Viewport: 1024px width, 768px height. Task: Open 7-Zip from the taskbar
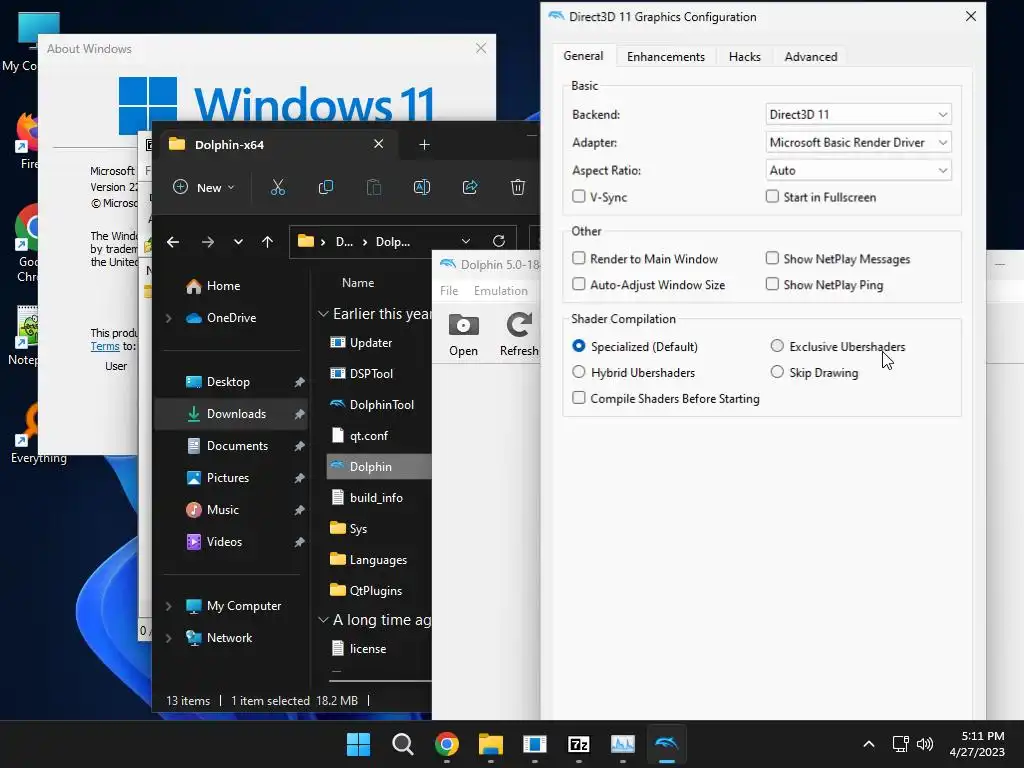point(579,744)
